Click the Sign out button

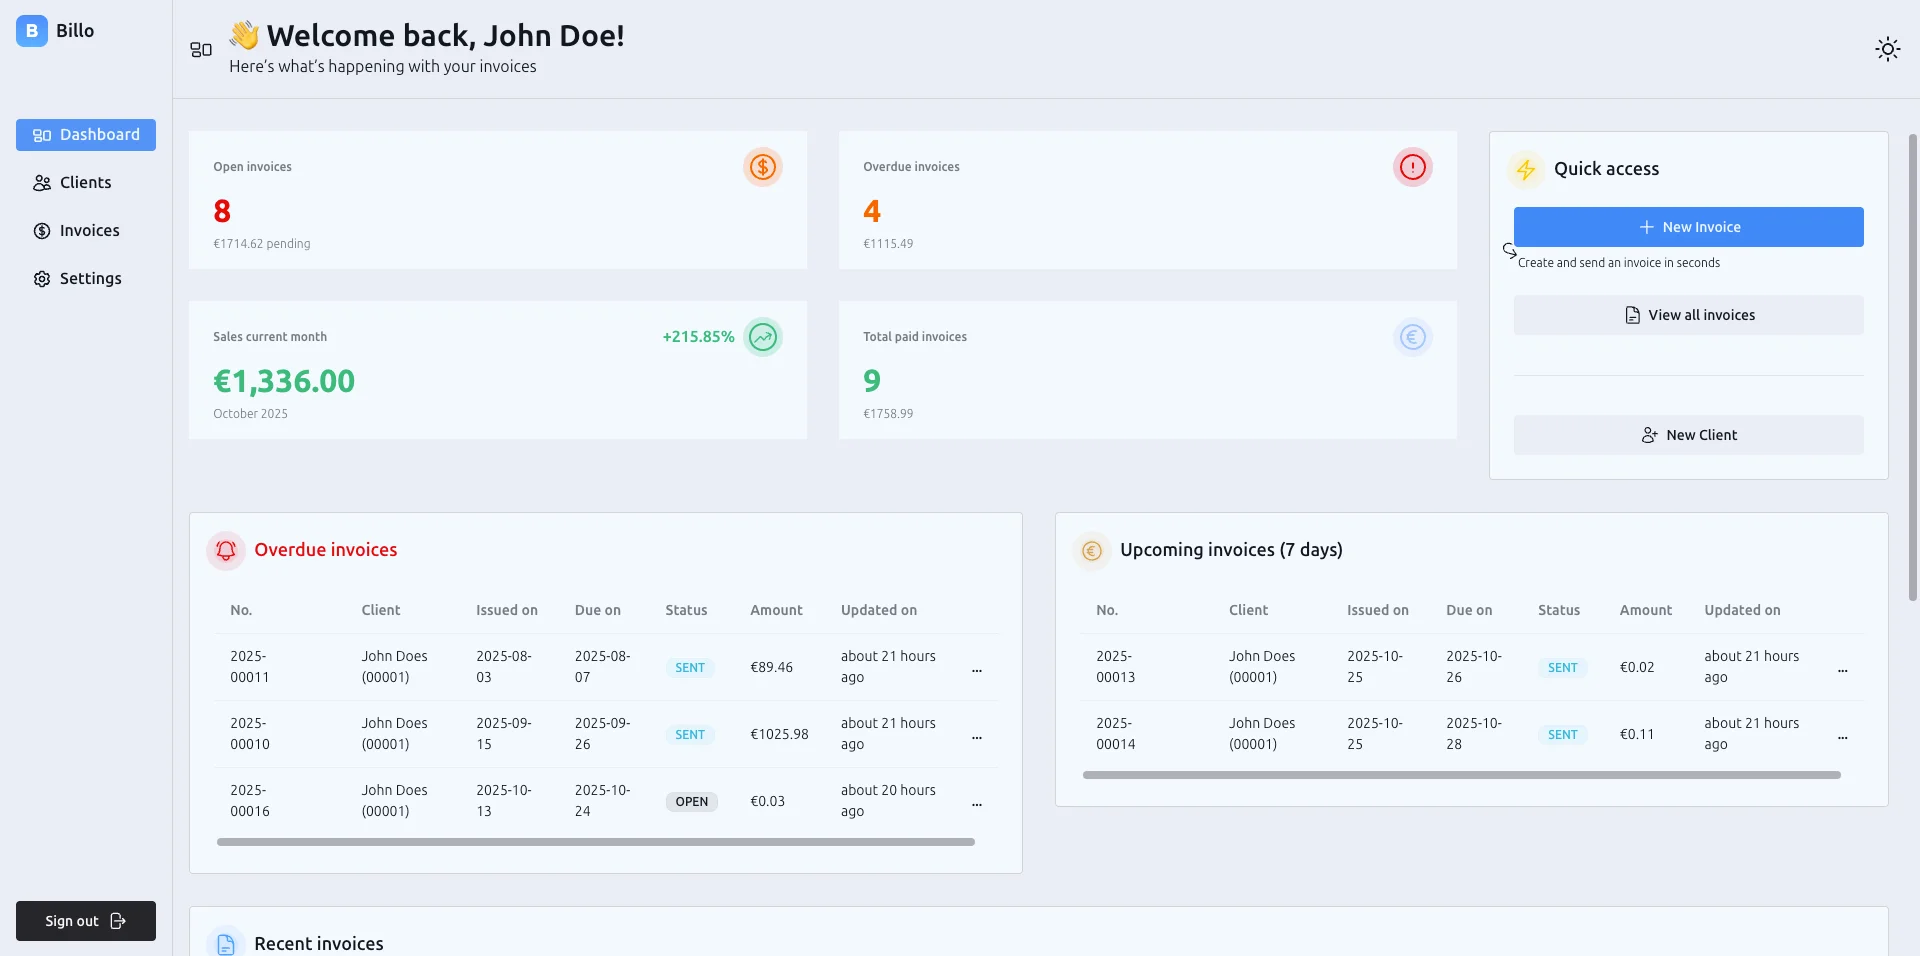coord(85,920)
